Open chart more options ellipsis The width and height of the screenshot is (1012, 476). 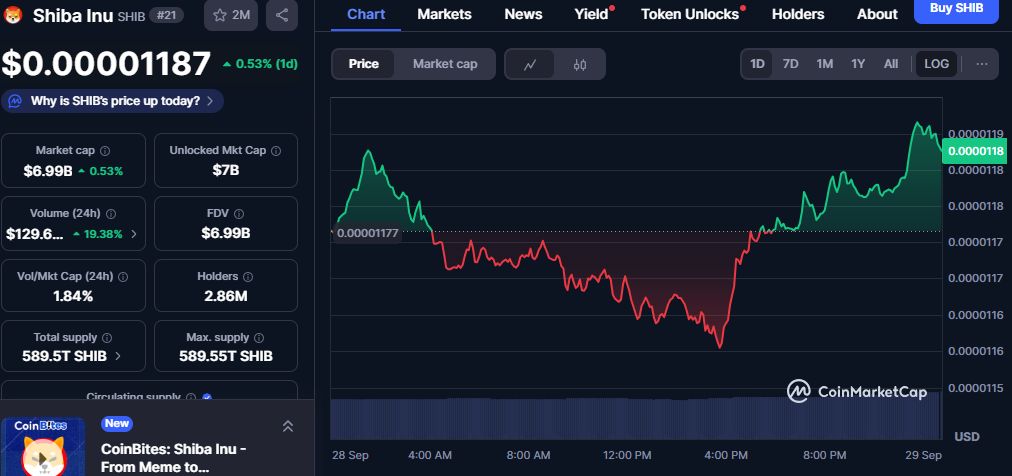pos(982,64)
